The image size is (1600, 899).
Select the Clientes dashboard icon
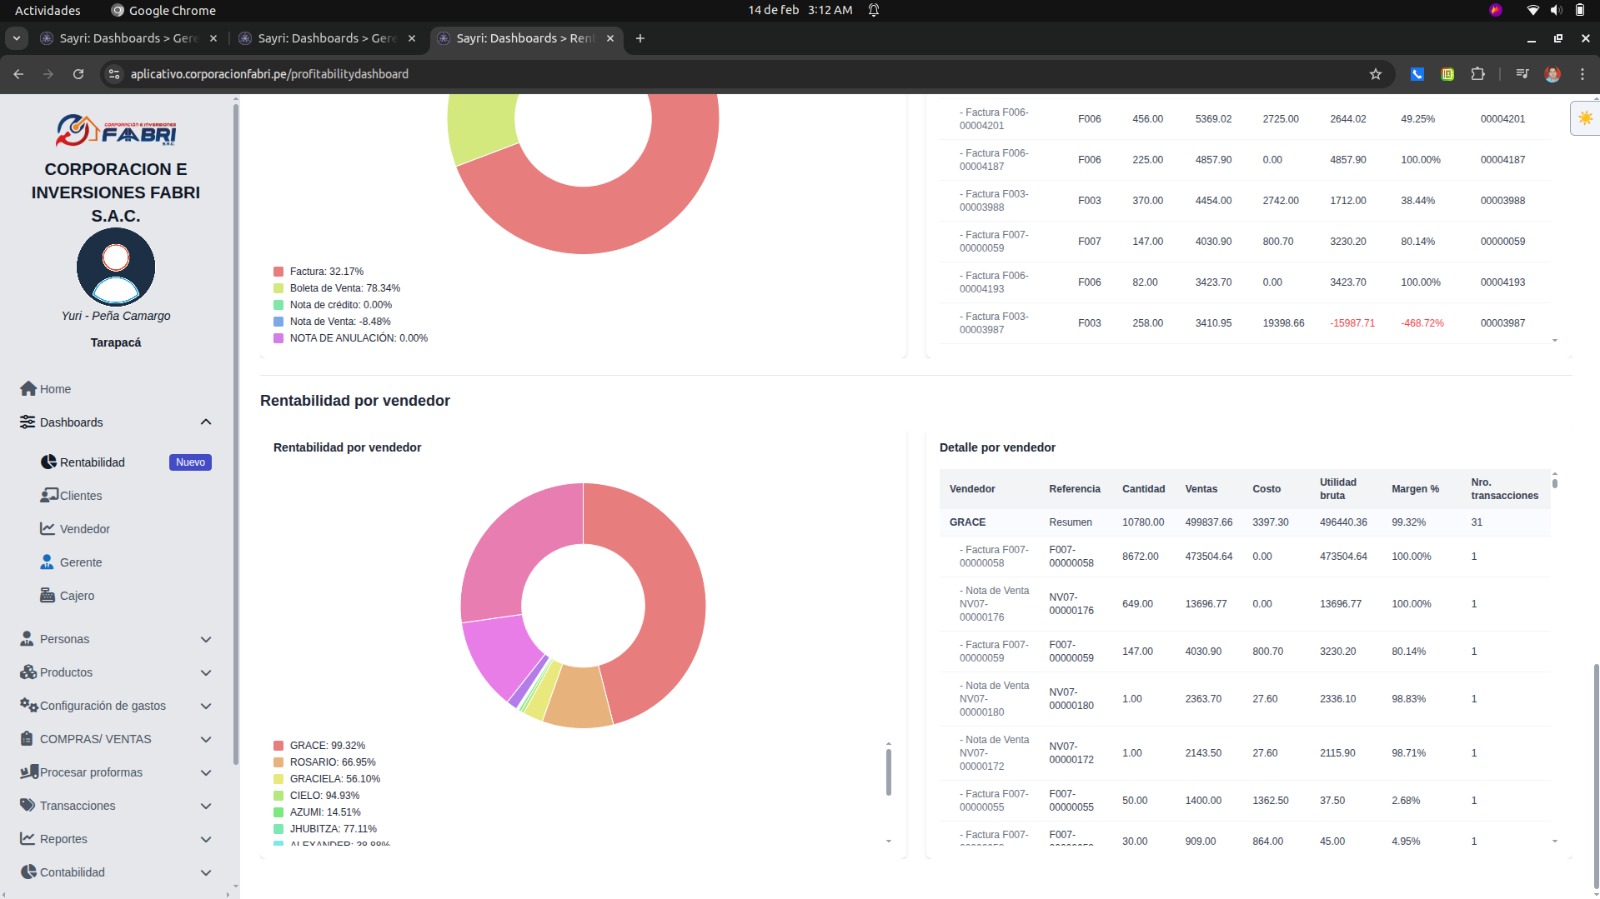coord(49,496)
